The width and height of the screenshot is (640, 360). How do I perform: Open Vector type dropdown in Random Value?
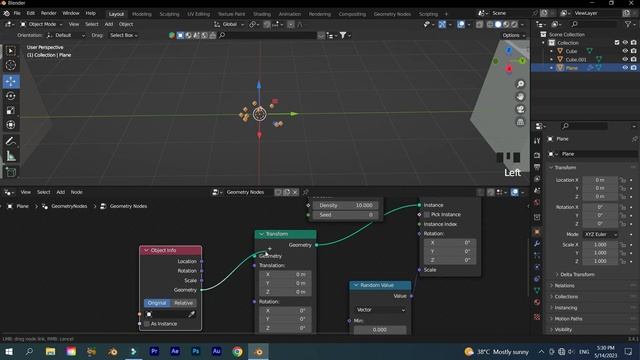tap(380, 310)
